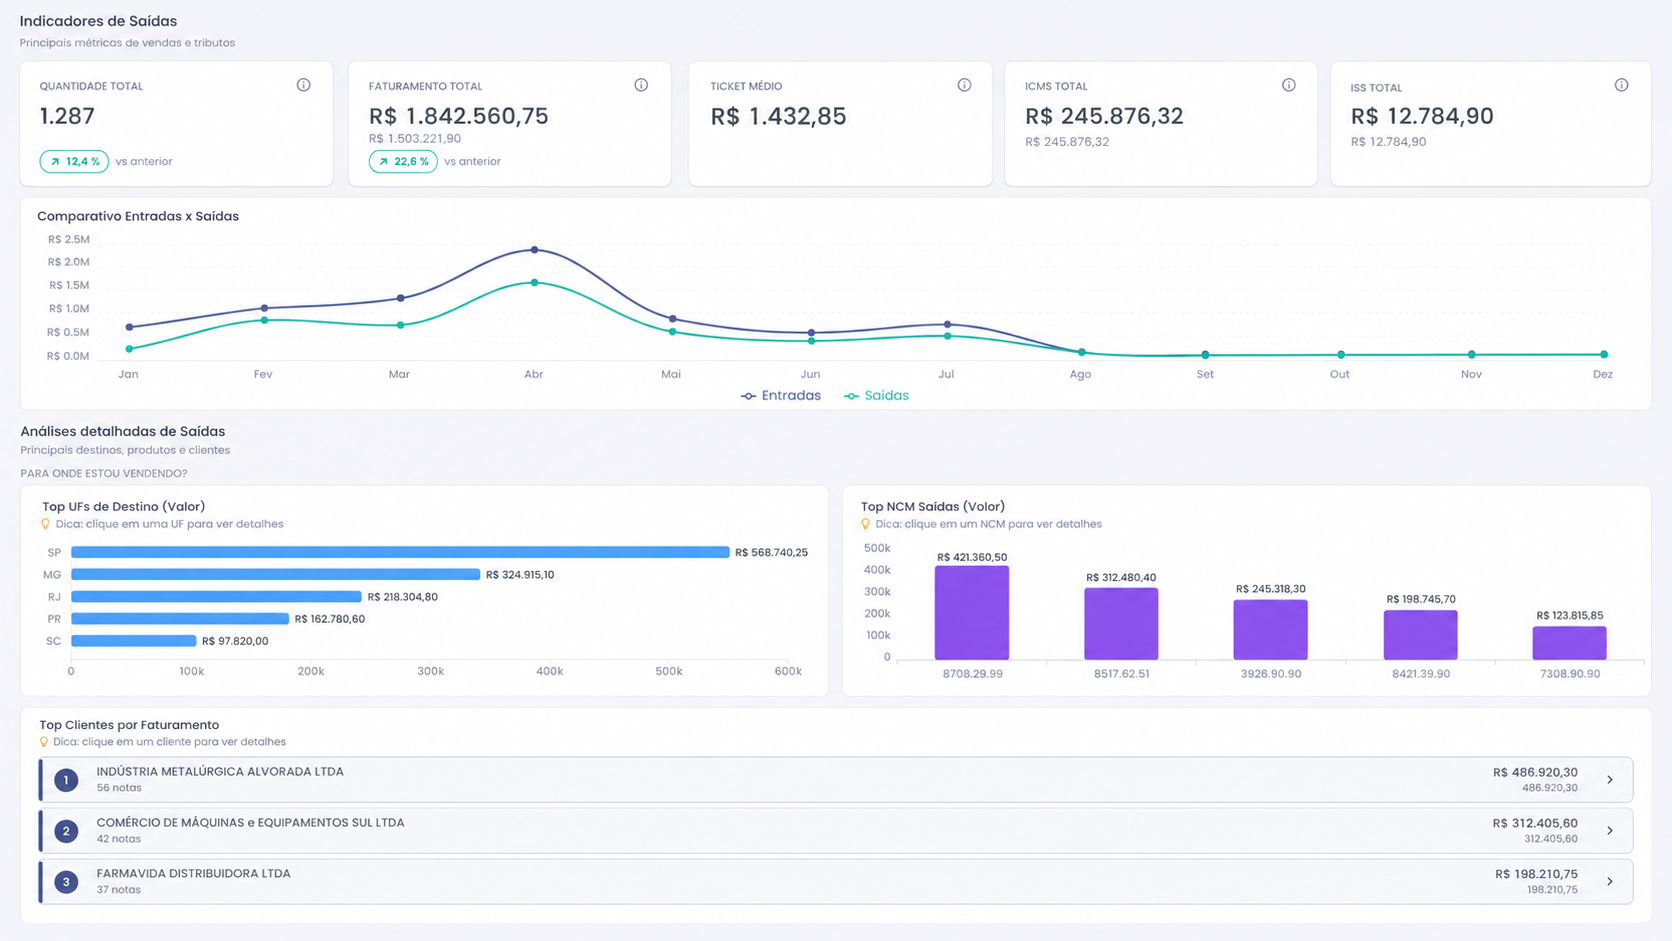Show info for the ICMS Total card
This screenshot has height=941, width=1672.
1289,85
